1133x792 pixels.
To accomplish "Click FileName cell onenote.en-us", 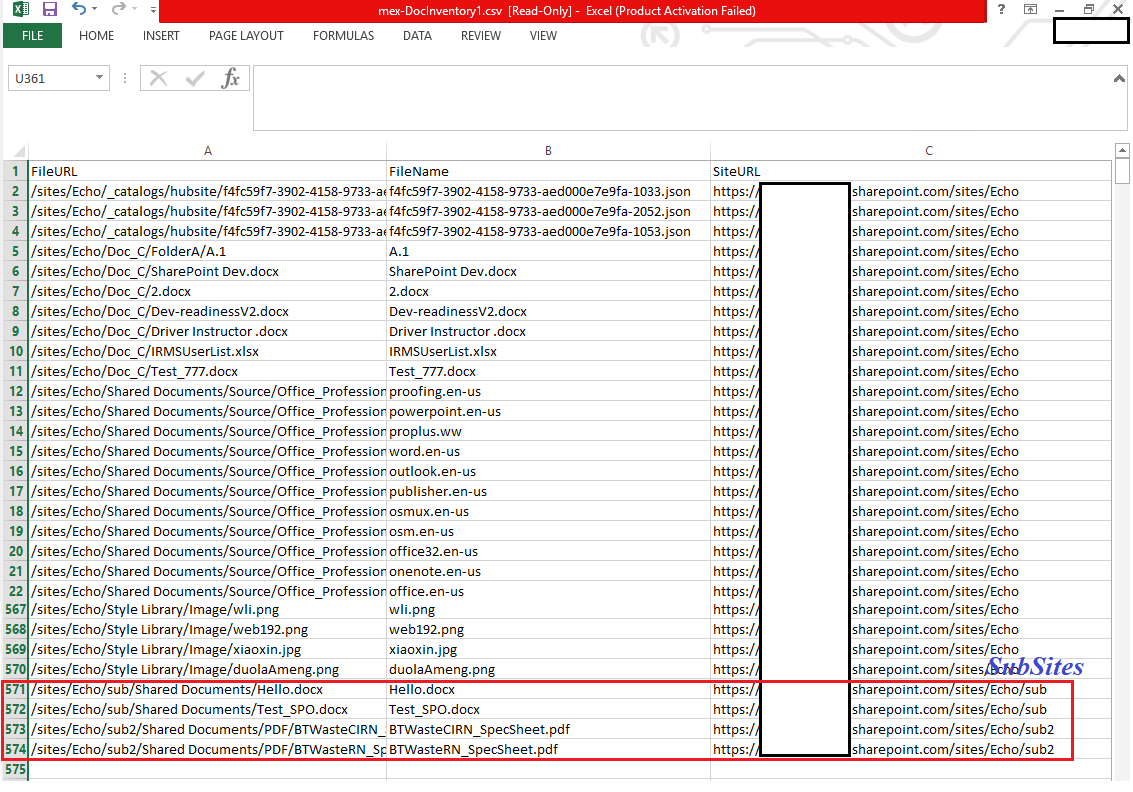I will 548,572.
